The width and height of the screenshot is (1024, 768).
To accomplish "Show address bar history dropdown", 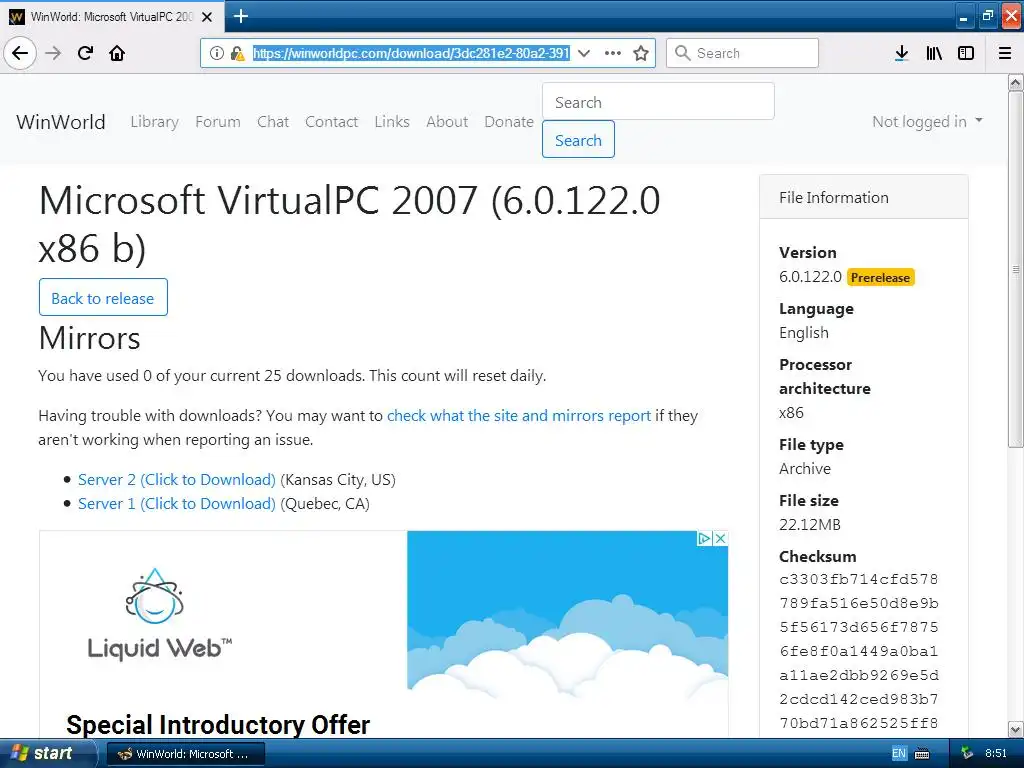I will coord(584,53).
